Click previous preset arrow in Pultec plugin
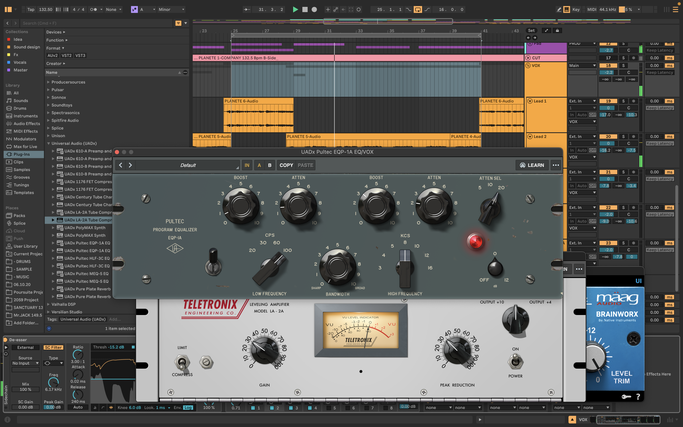The width and height of the screenshot is (683, 427). coord(121,165)
